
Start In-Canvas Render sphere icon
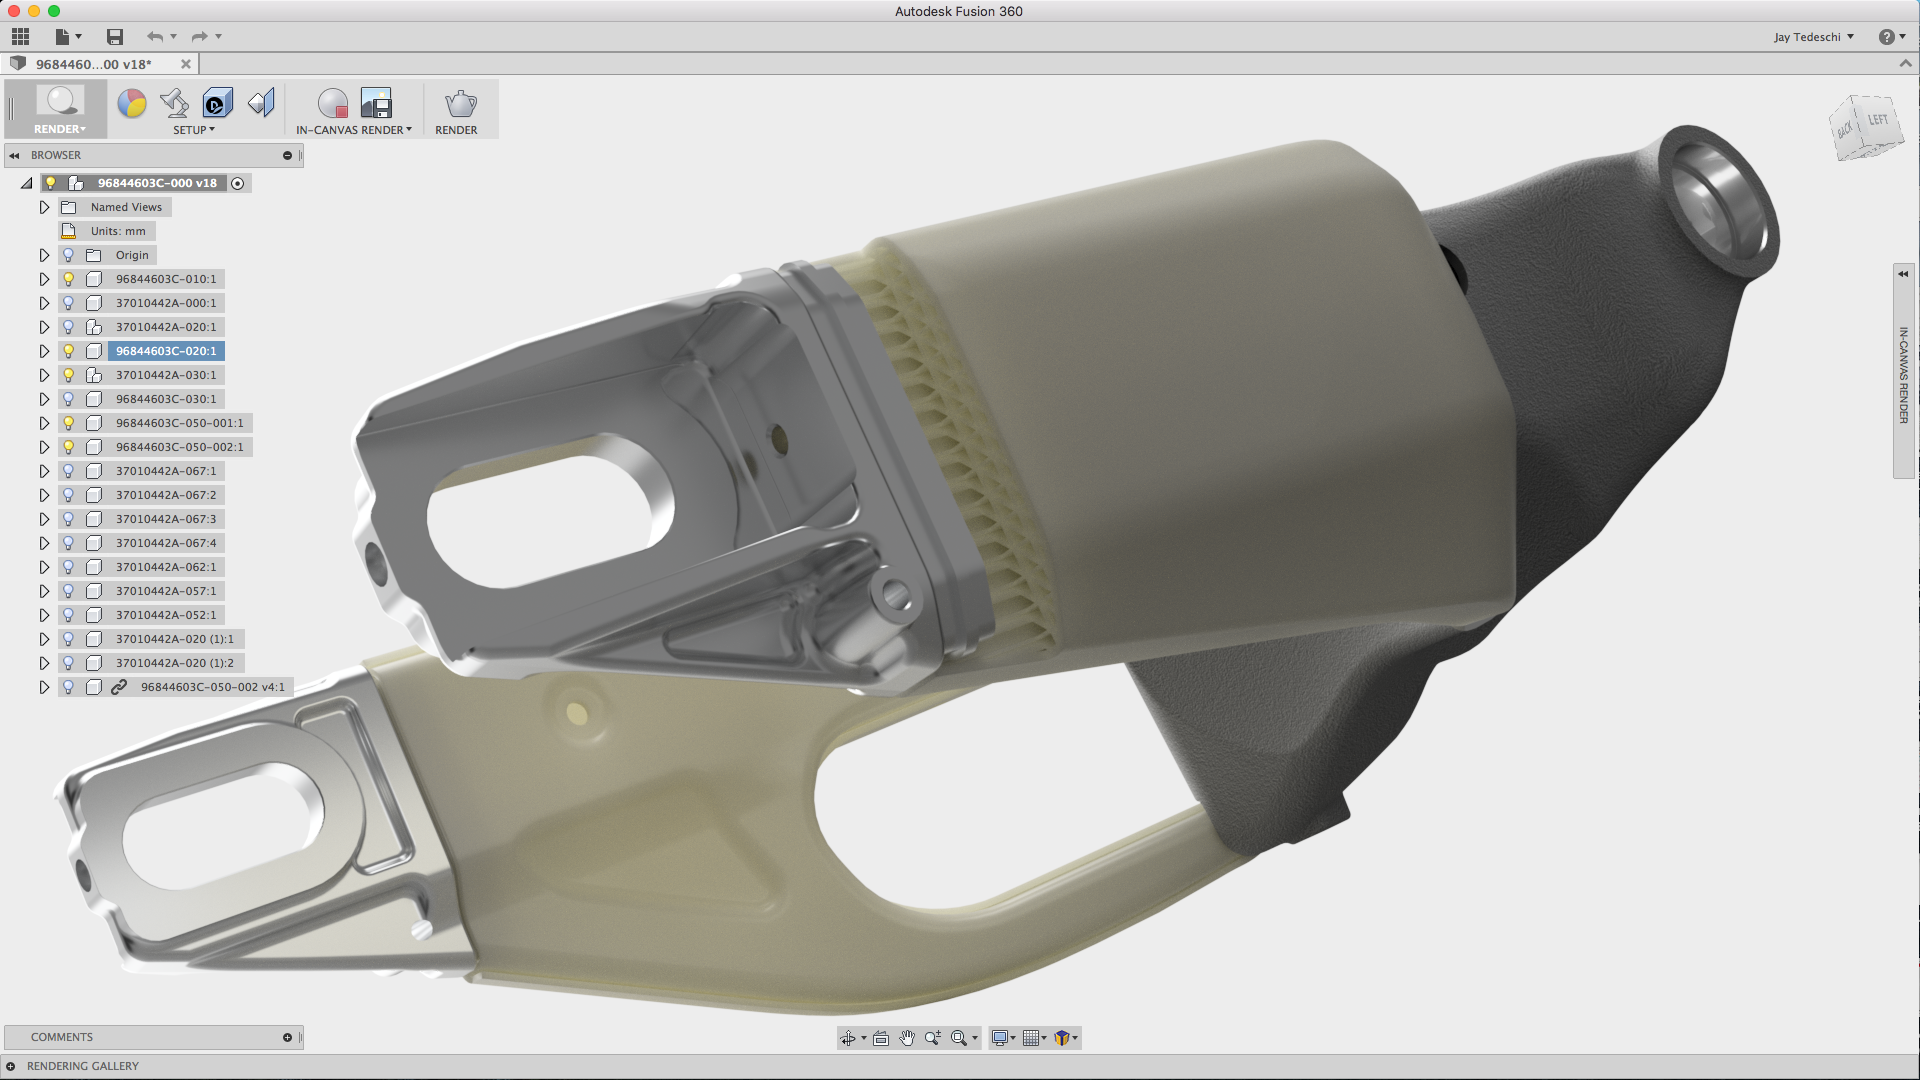[332, 103]
